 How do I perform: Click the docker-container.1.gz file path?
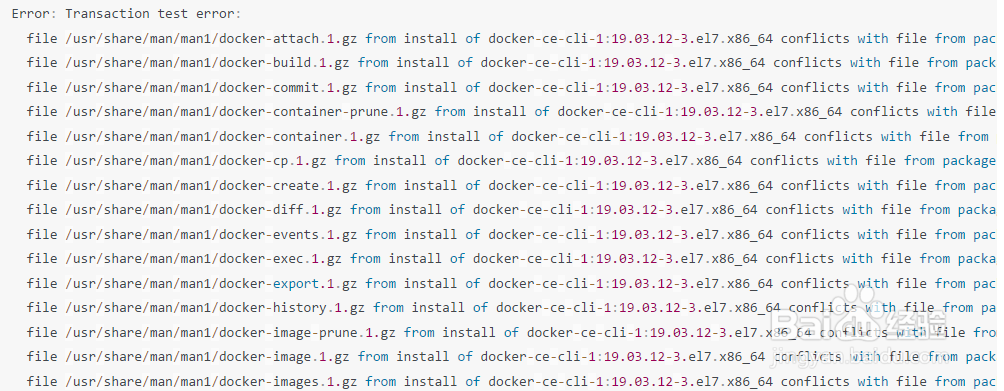click(223, 136)
